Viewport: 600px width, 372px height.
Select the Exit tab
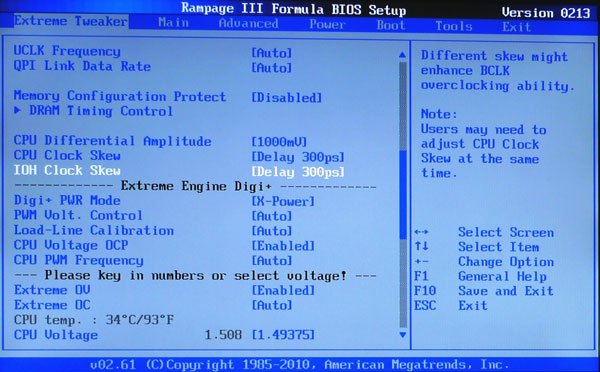point(517,27)
